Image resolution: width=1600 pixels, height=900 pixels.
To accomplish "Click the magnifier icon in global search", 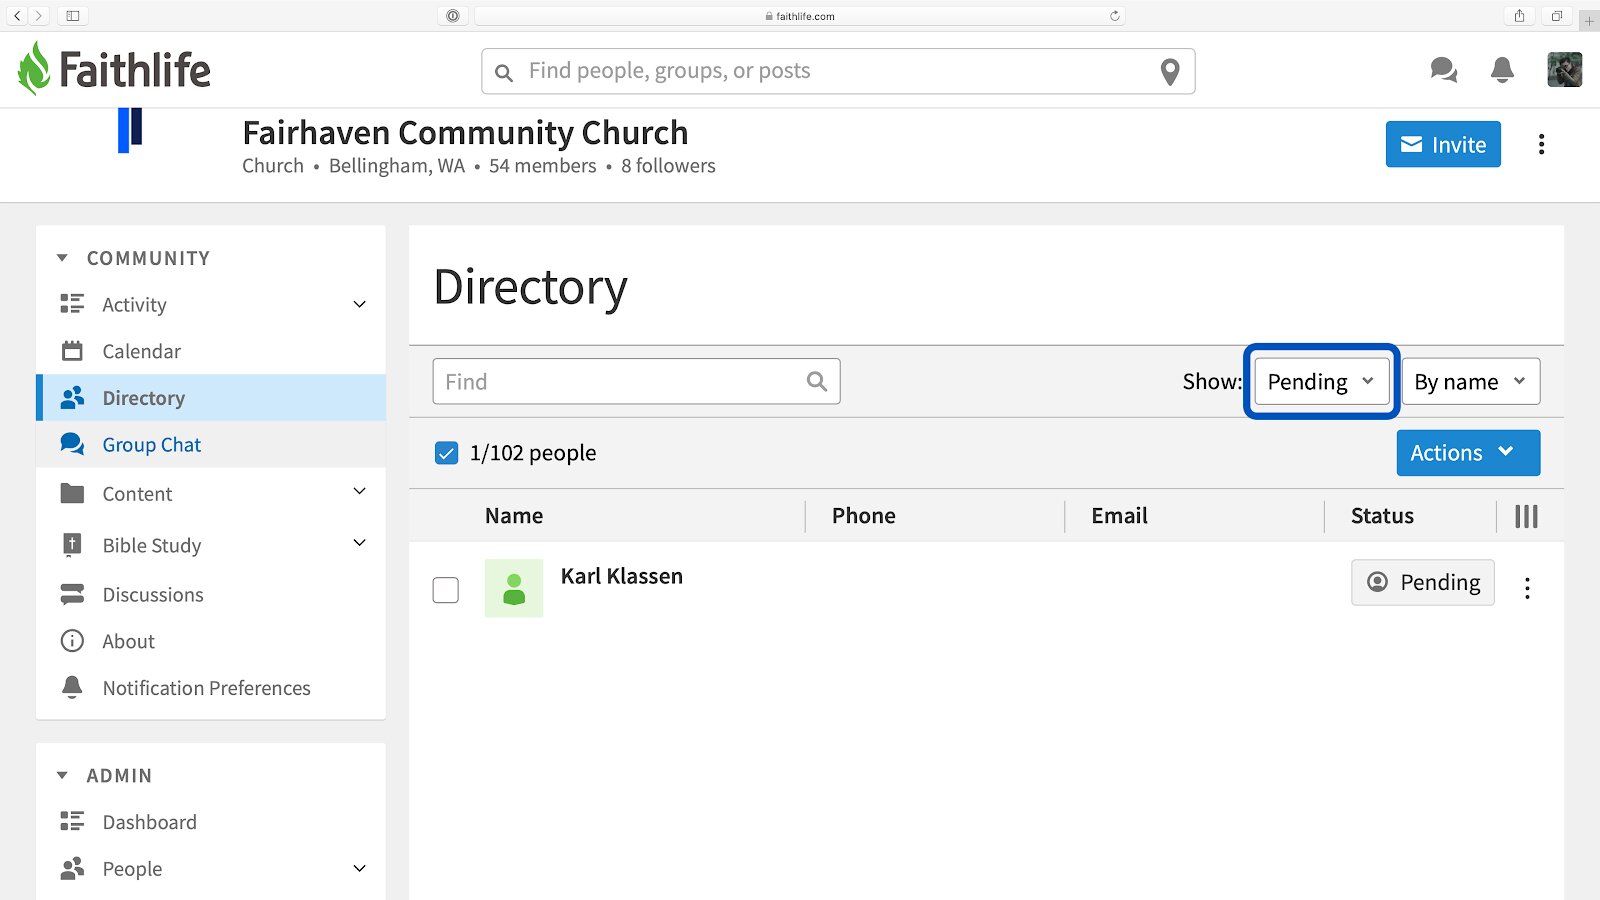I will 504,73.
